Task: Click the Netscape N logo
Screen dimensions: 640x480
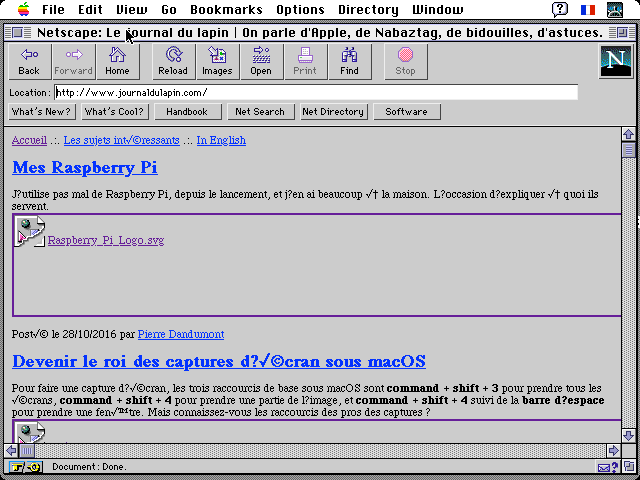Action: coord(615,61)
